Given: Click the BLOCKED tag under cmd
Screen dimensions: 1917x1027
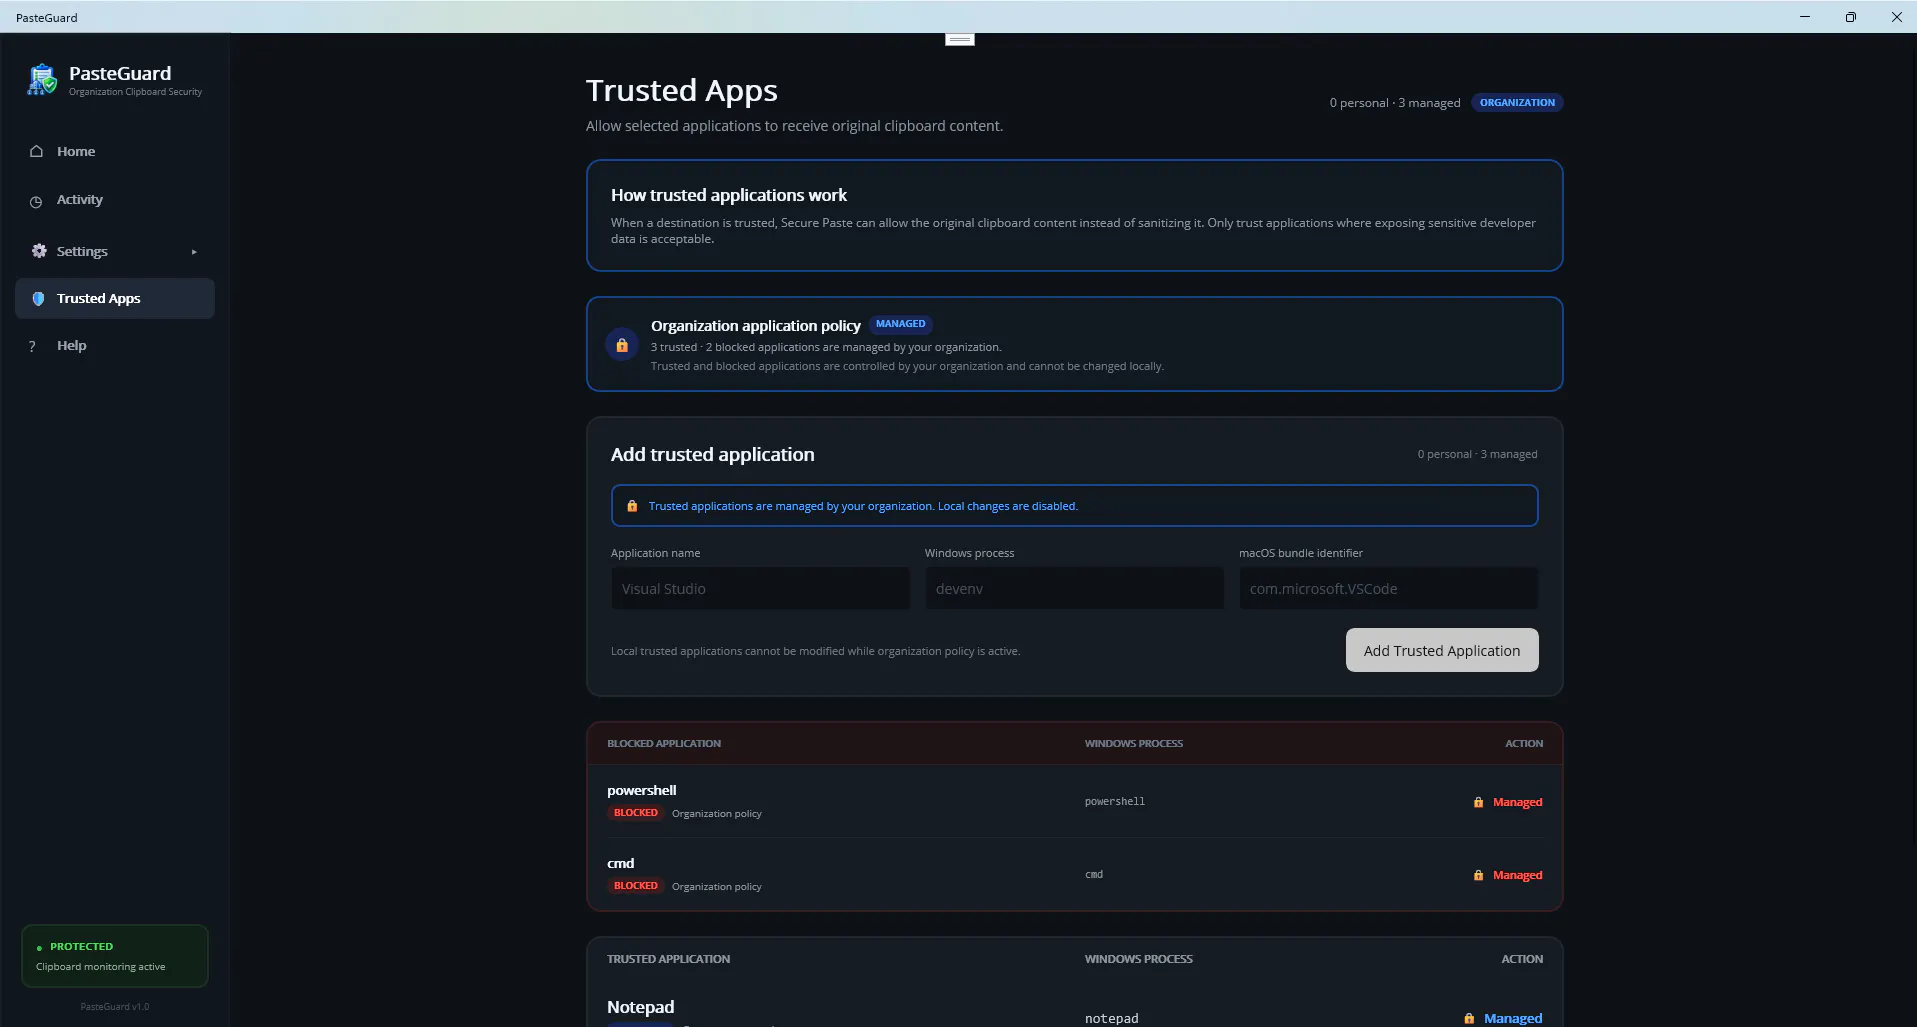Looking at the screenshot, I should tap(636, 886).
